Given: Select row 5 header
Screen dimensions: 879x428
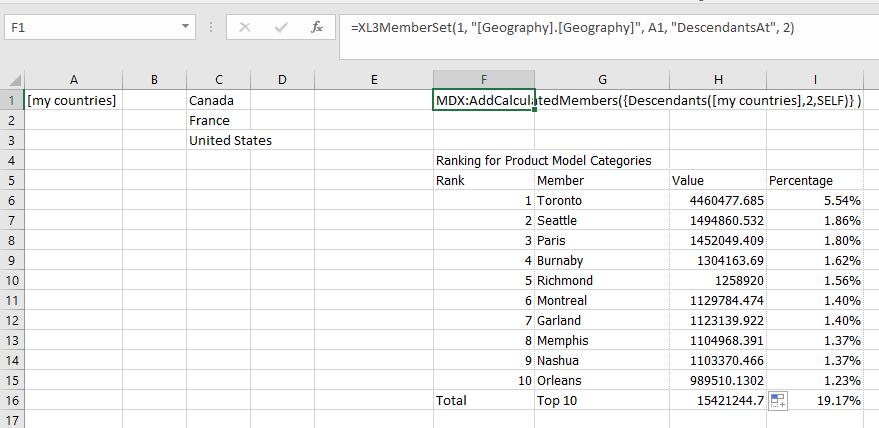Looking at the screenshot, I should point(12,180).
